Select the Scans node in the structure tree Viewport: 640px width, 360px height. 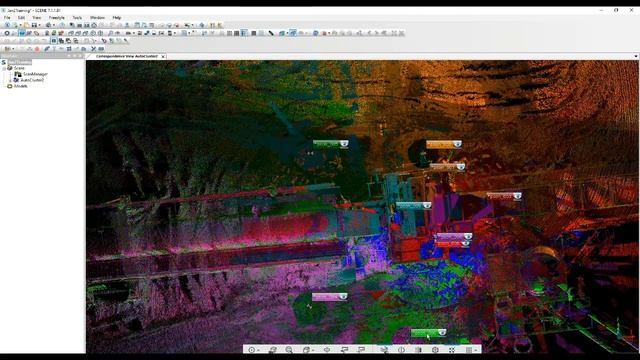19,68
